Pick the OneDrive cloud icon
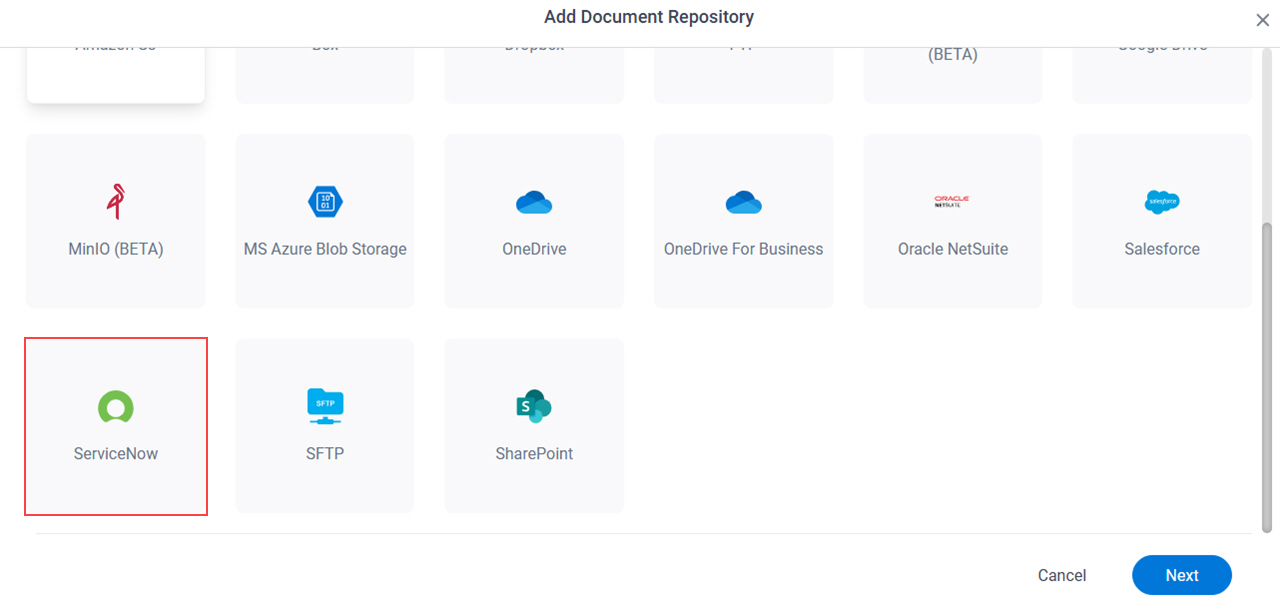 (534, 203)
